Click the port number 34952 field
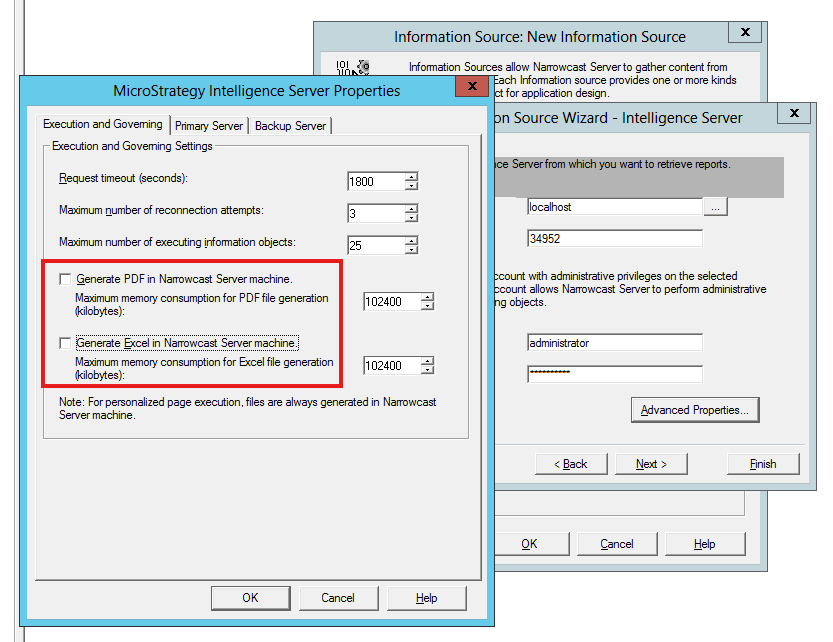The height and width of the screenshot is (642, 833). pyautogui.click(x=615, y=239)
